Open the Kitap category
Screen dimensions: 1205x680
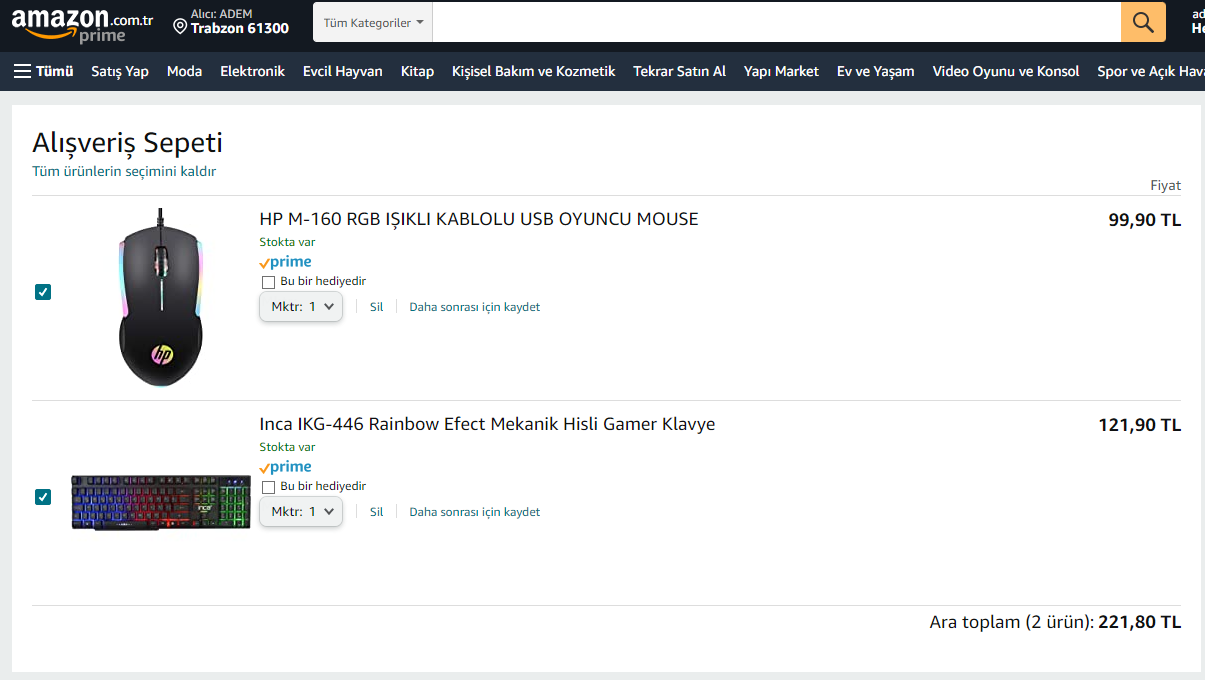click(417, 71)
